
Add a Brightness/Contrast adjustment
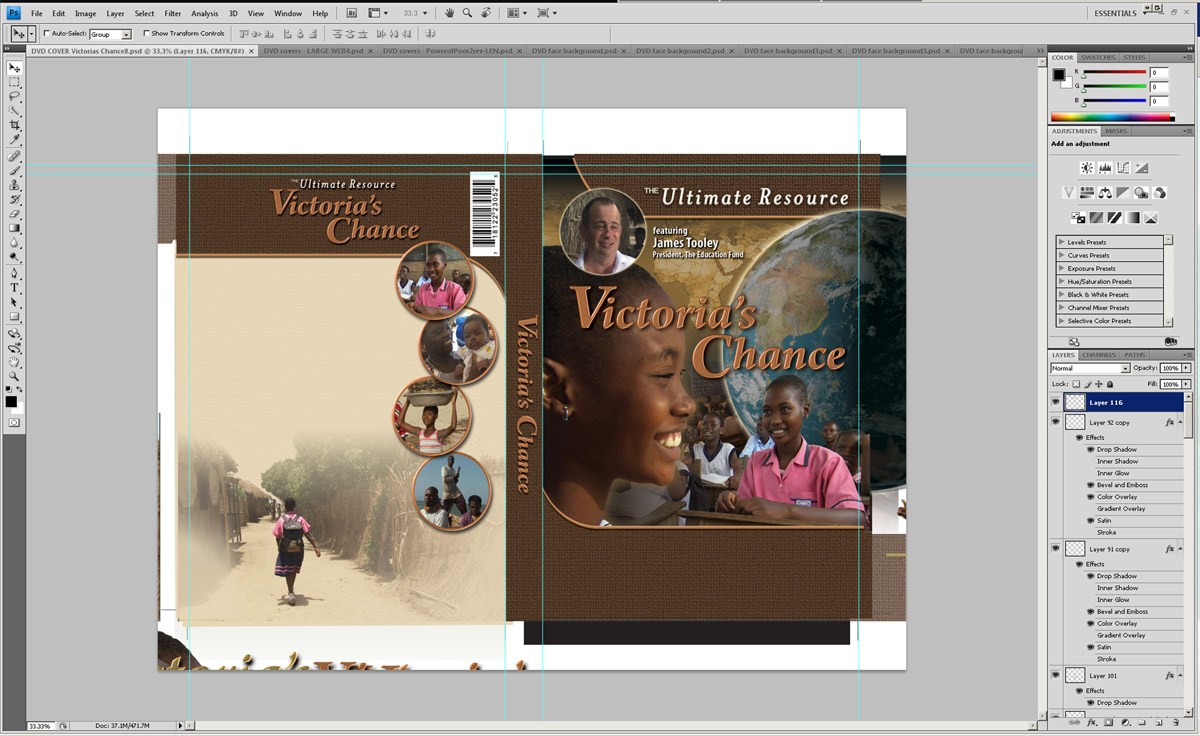[x=1087, y=168]
